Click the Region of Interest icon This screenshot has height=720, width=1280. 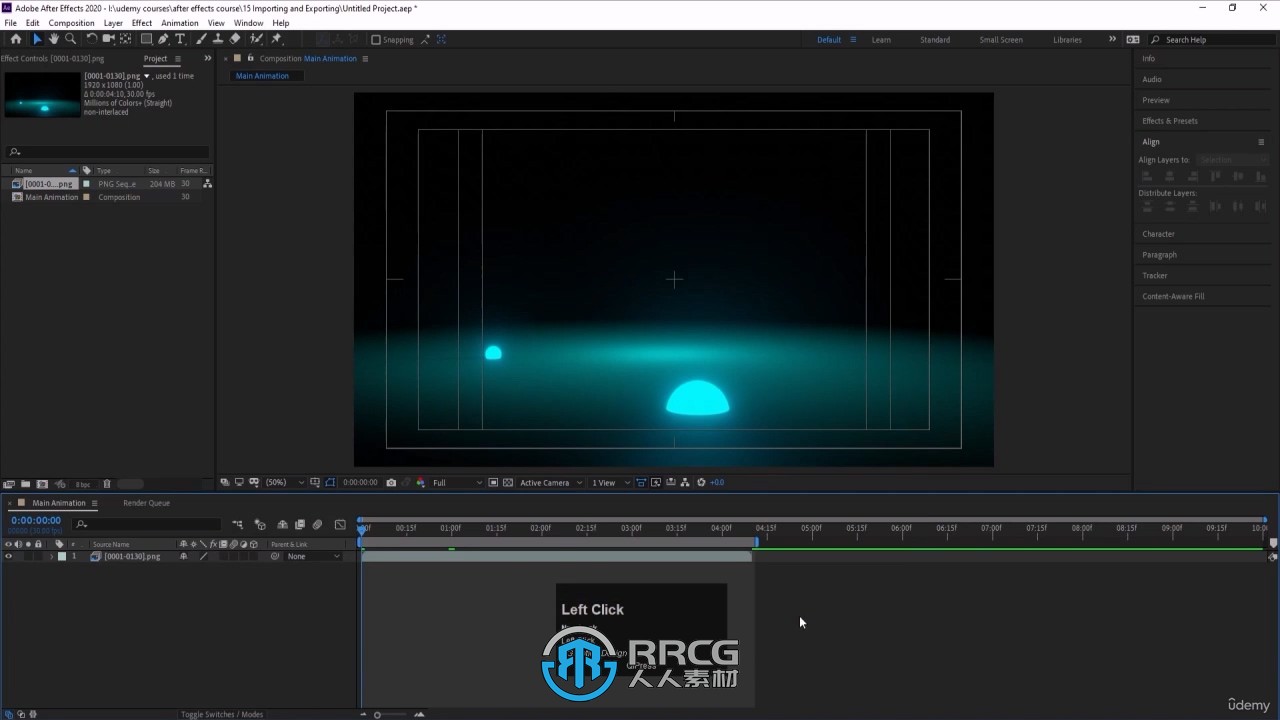pos(492,482)
